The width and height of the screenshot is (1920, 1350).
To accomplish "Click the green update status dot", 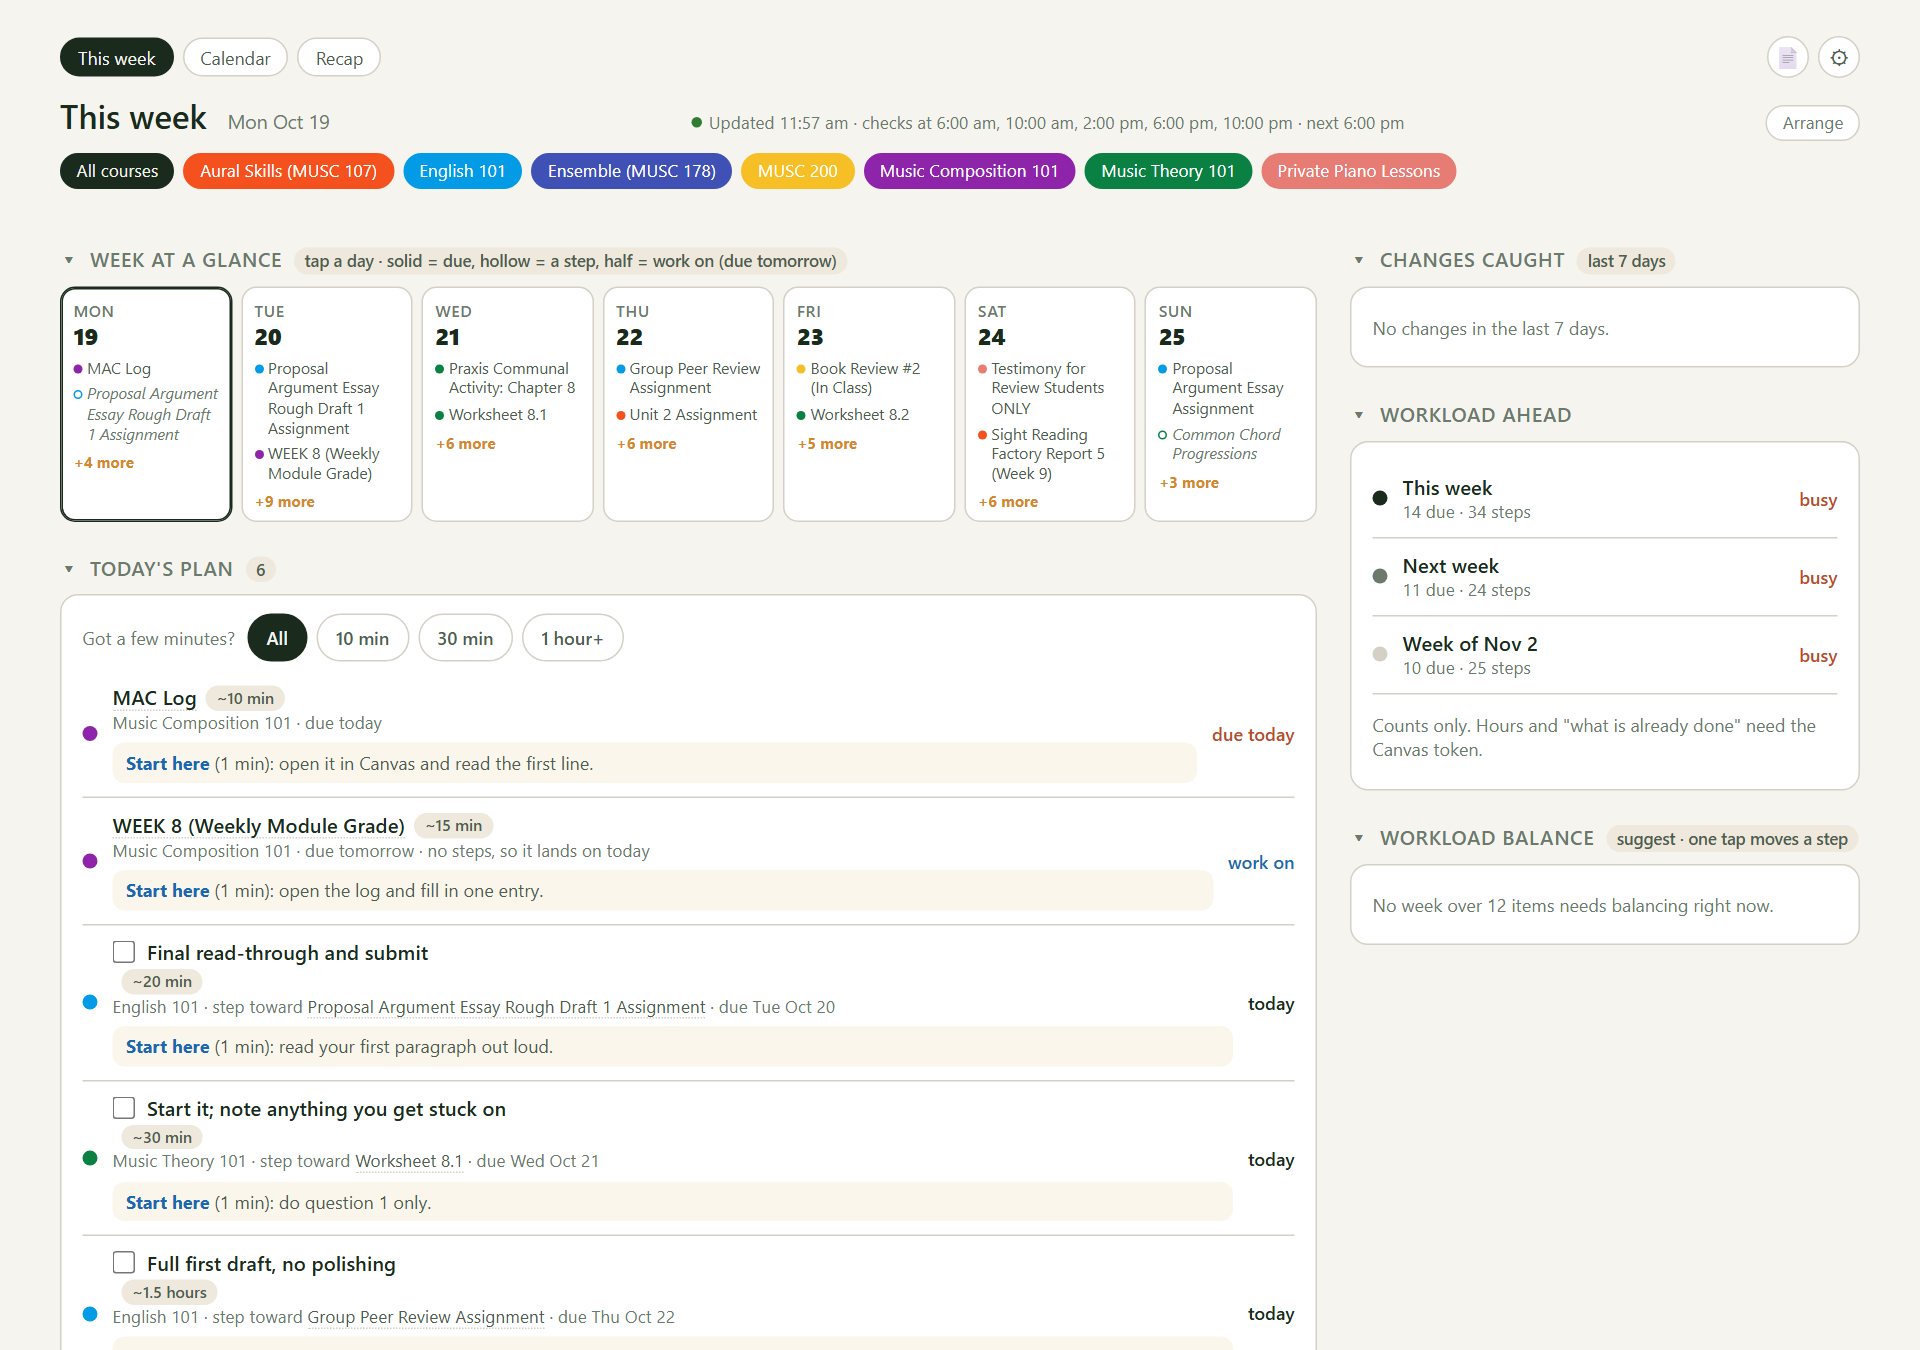I will [x=696, y=123].
